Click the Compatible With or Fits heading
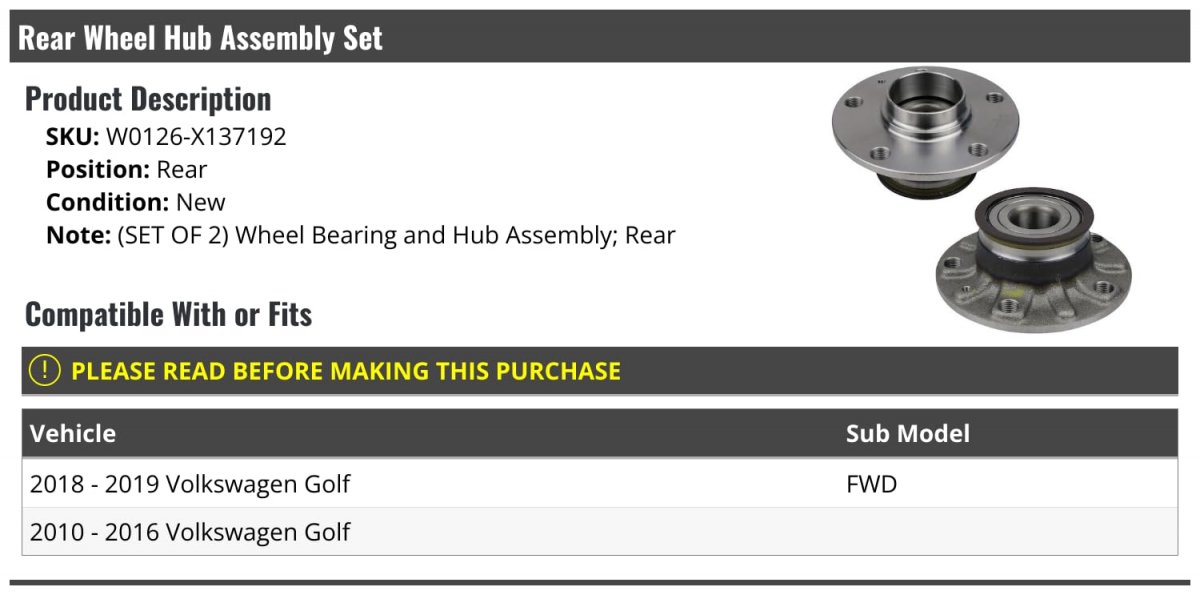The height and width of the screenshot is (595, 1200). pyautogui.click(x=168, y=315)
